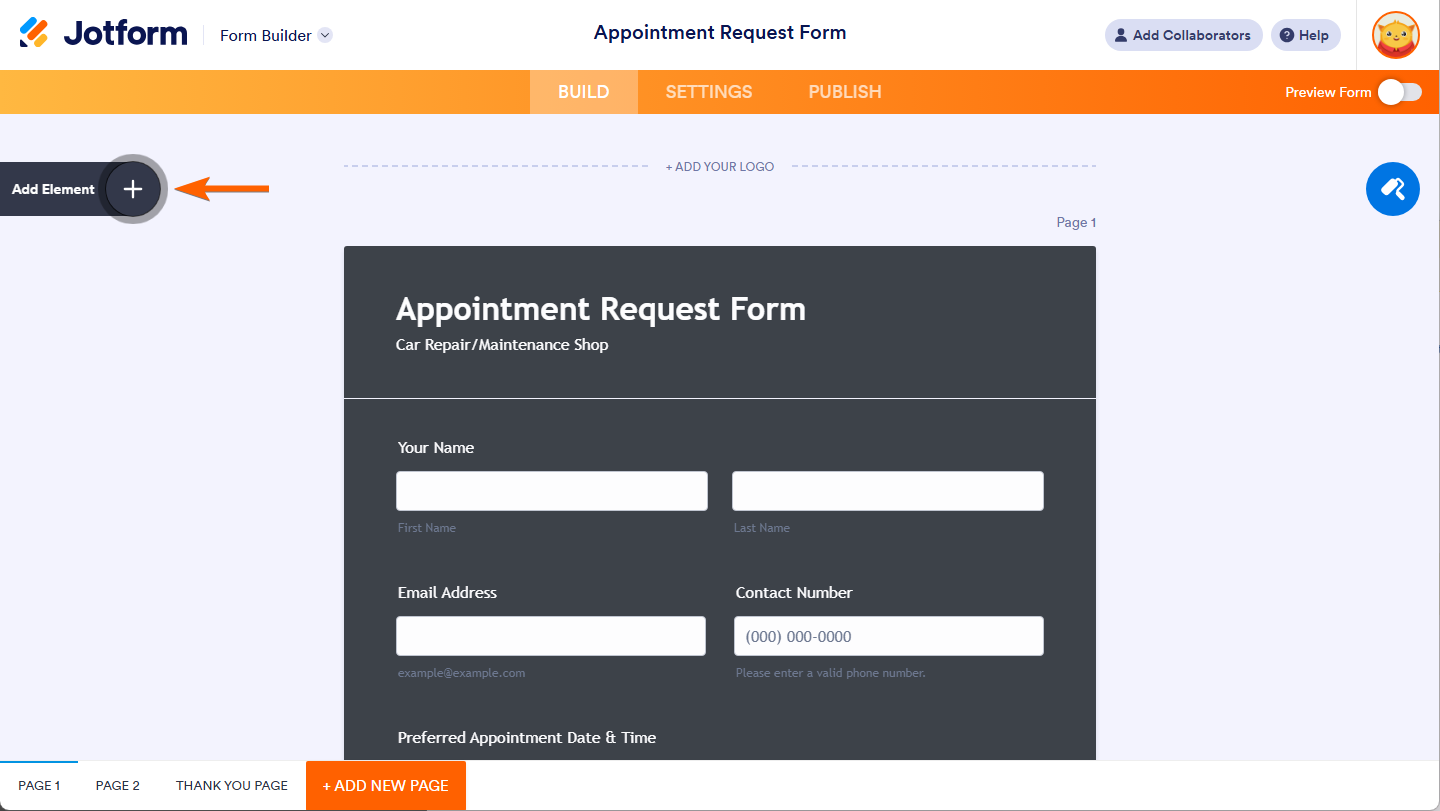Click the Add Element plus icon
Viewport: 1440px width, 811px height.
tap(133, 189)
